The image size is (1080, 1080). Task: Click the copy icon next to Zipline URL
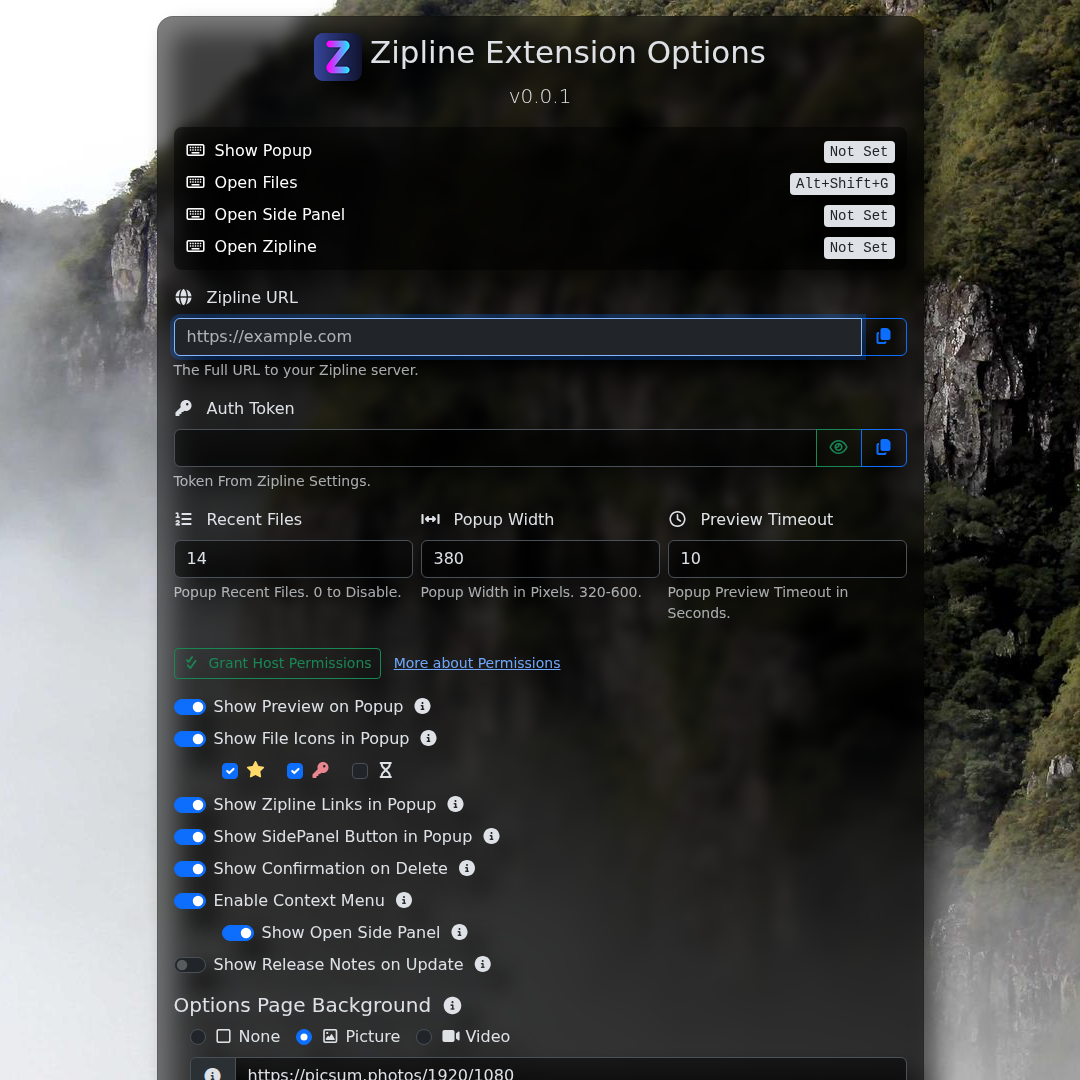point(884,337)
